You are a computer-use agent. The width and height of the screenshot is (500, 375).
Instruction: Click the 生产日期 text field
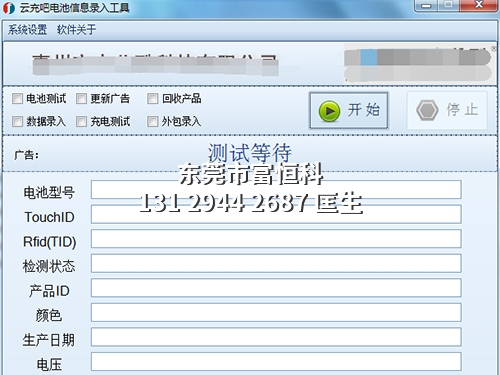(x=276, y=337)
